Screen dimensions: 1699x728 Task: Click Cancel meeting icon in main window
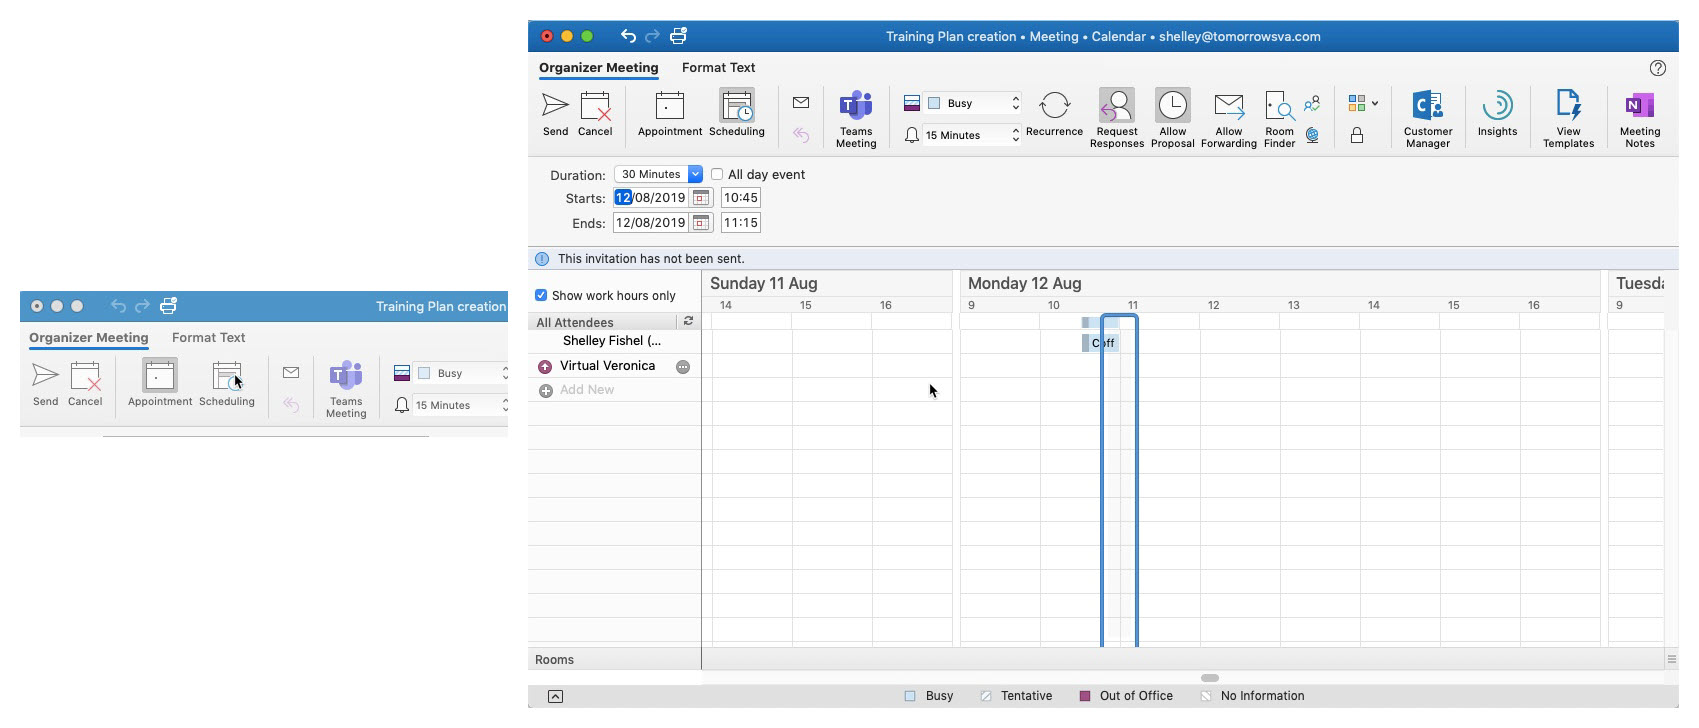point(595,113)
